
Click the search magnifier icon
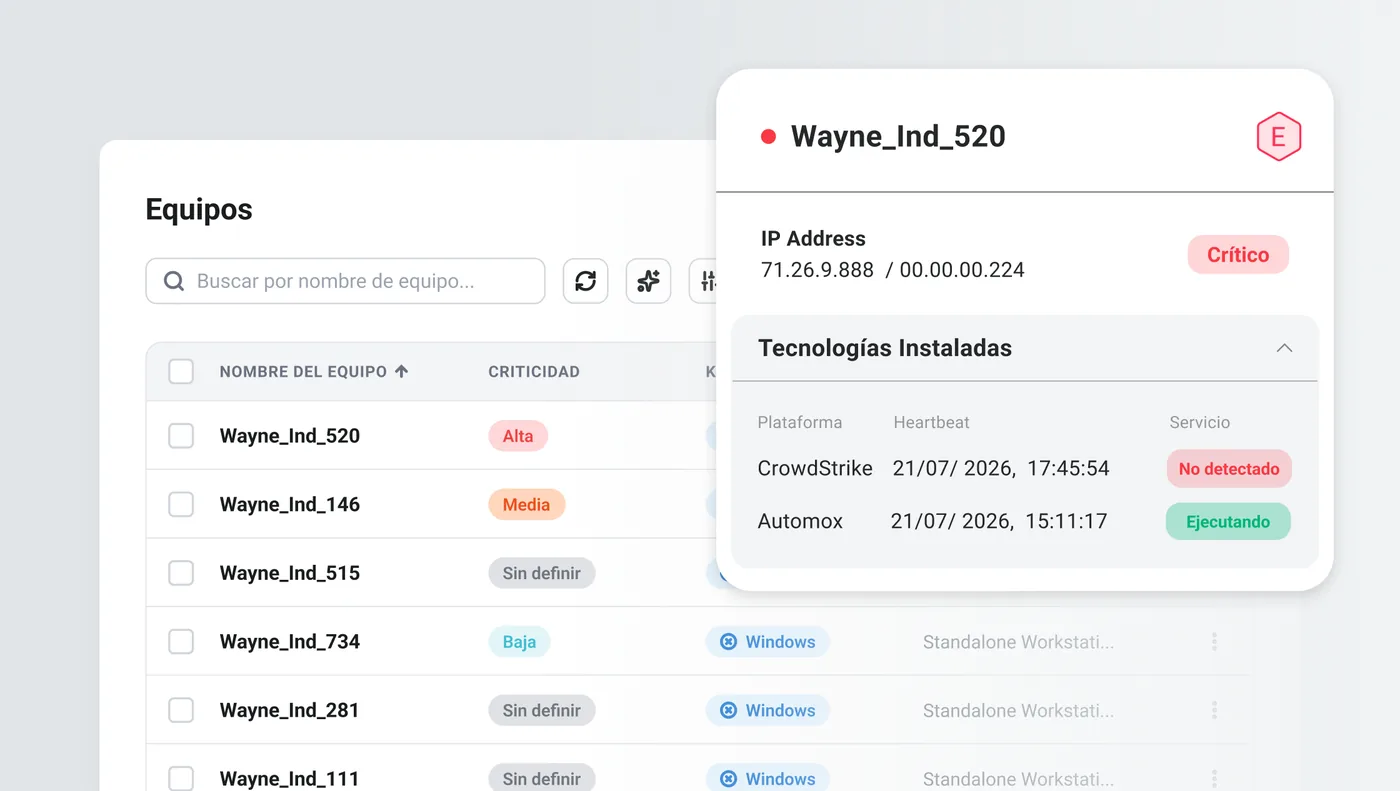tap(173, 281)
